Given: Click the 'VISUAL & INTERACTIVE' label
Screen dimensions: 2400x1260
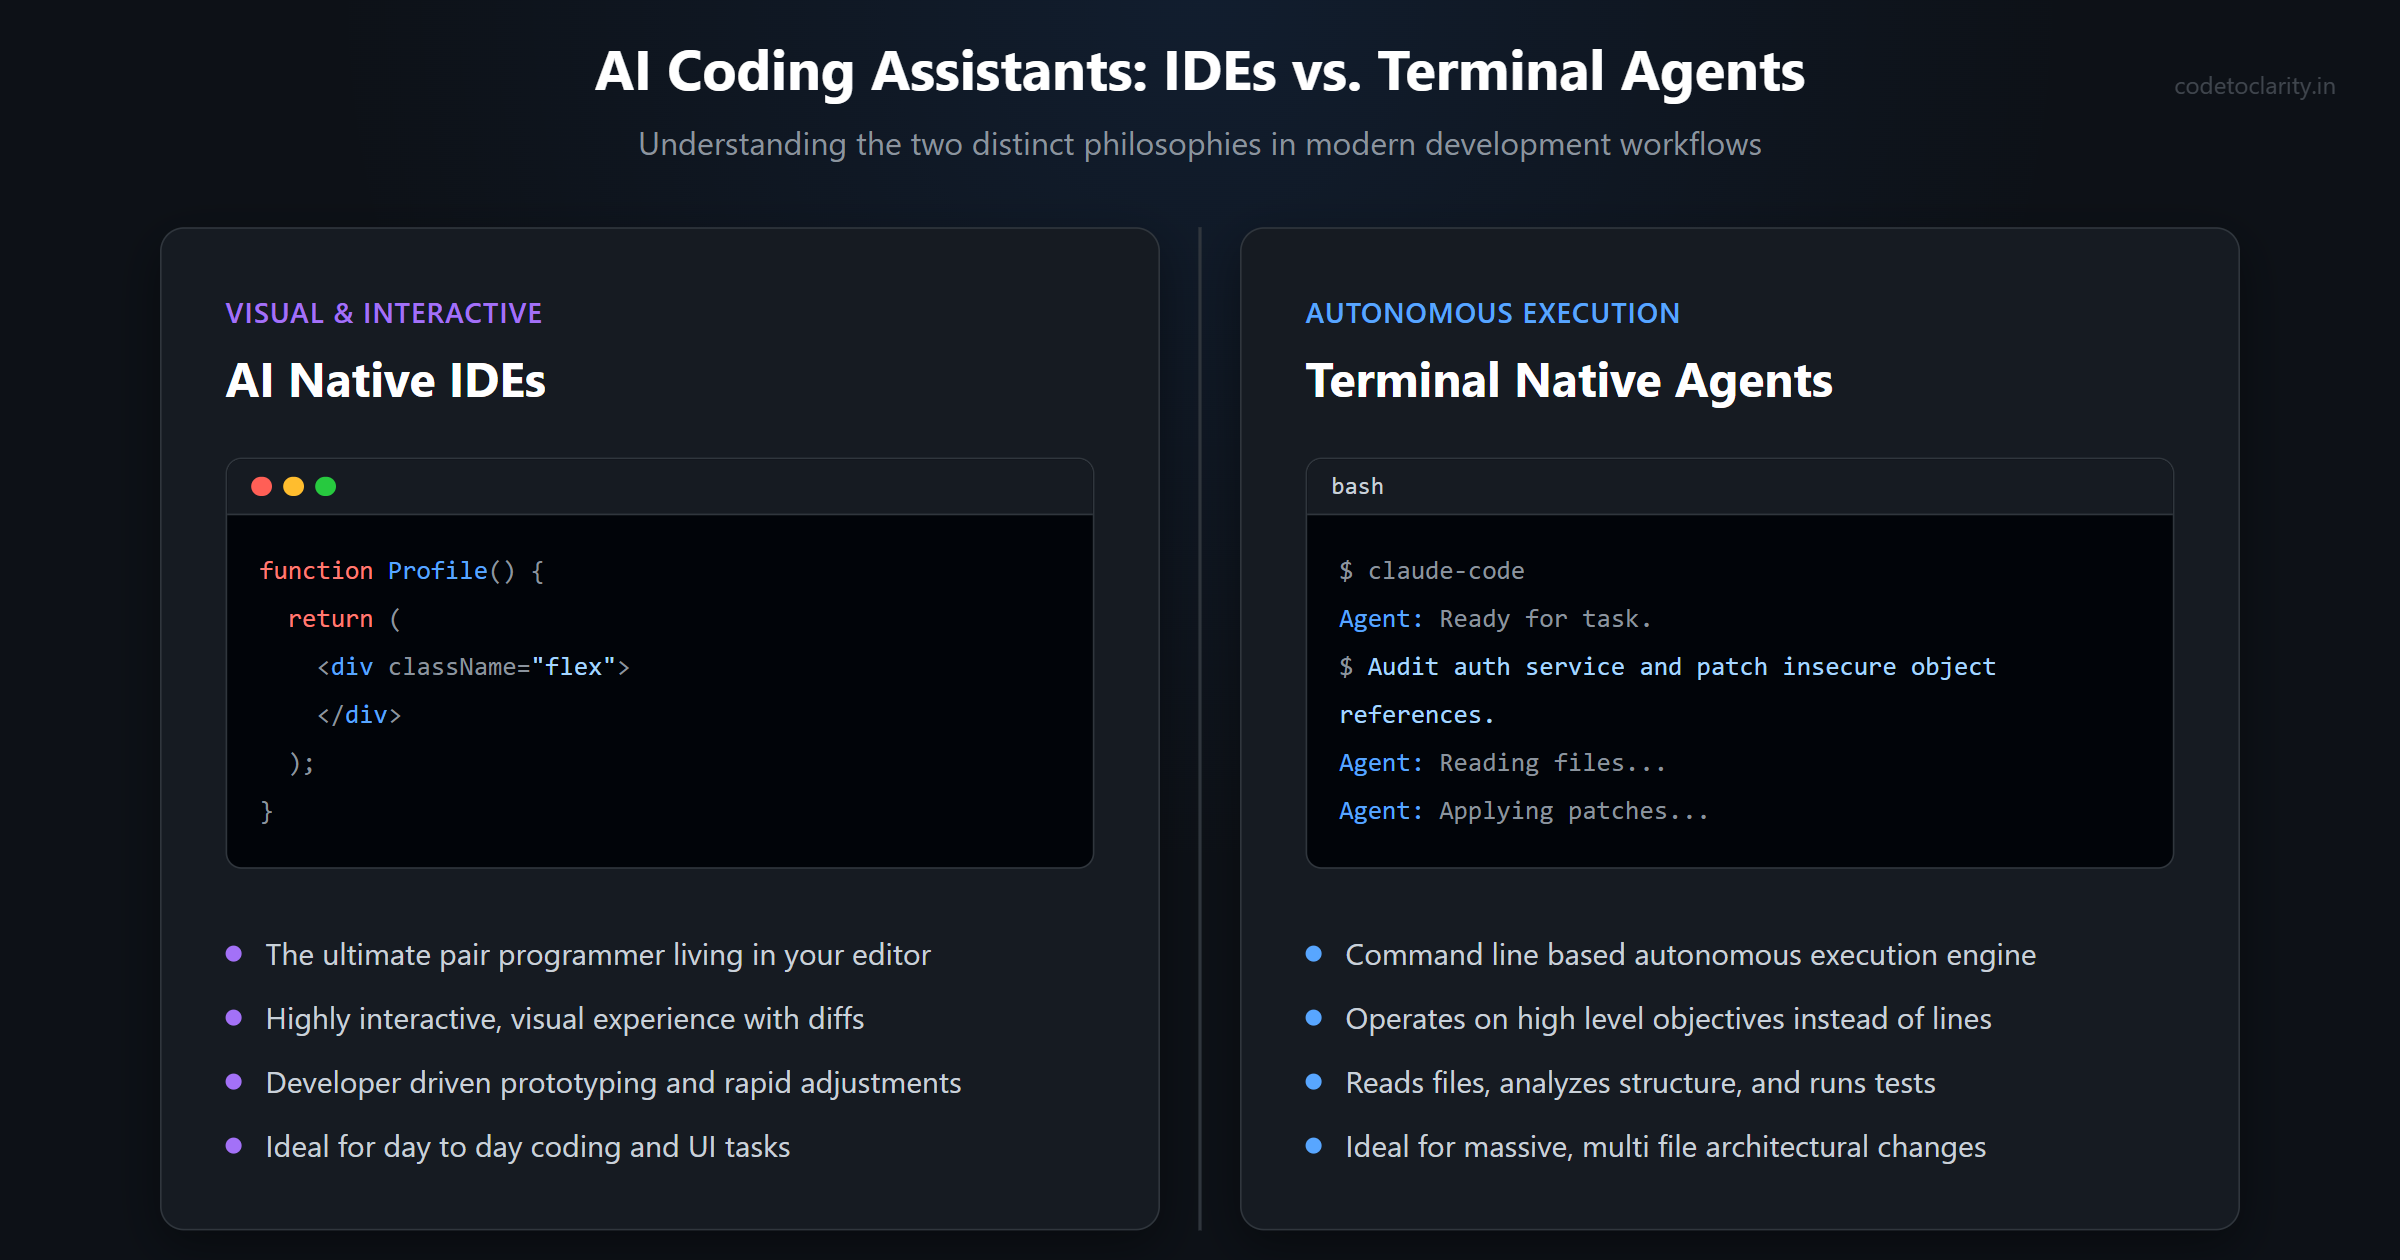Looking at the screenshot, I should tap(384, 313).
